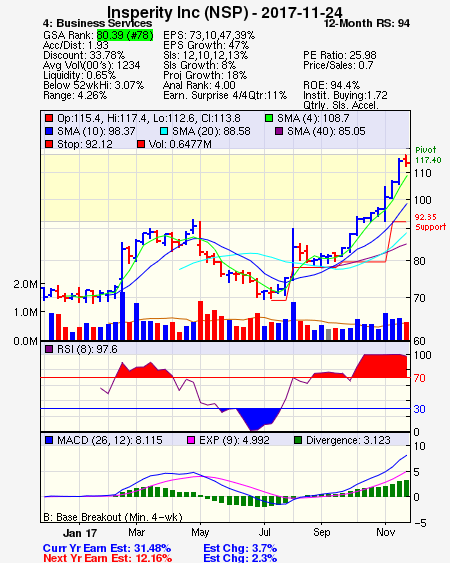Viewport: 450px width, 563px height.
Task: Click the red Op/Hi/Lo/Cl legend swatch
Action: click(49, 118)
